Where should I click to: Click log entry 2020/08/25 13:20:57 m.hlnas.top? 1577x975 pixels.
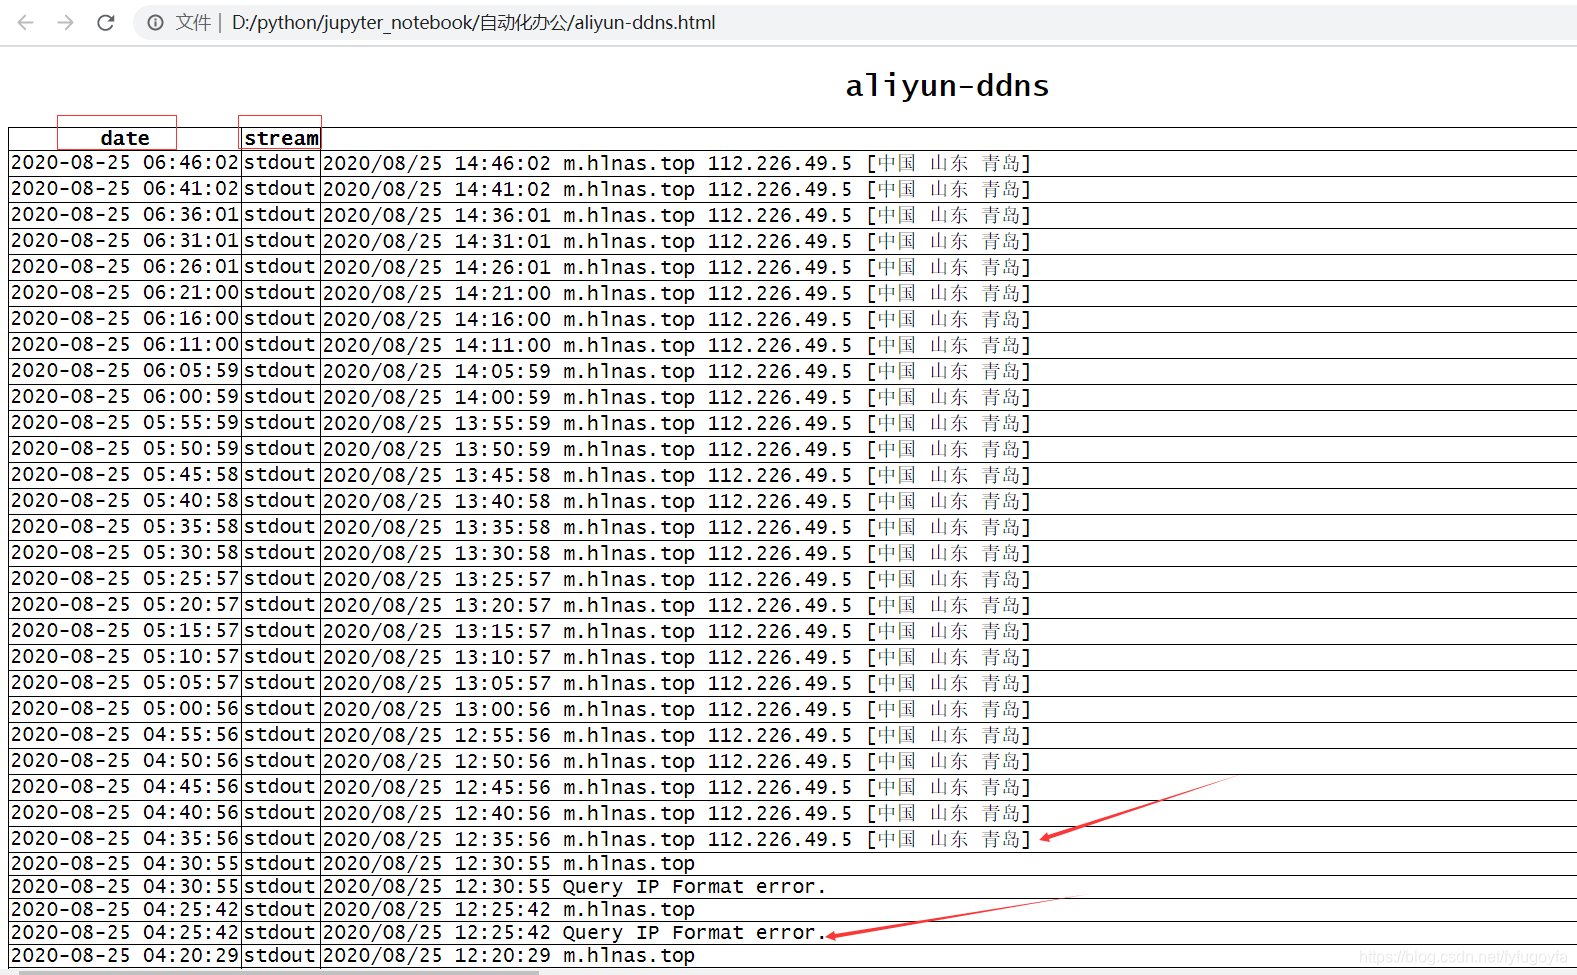676,605
